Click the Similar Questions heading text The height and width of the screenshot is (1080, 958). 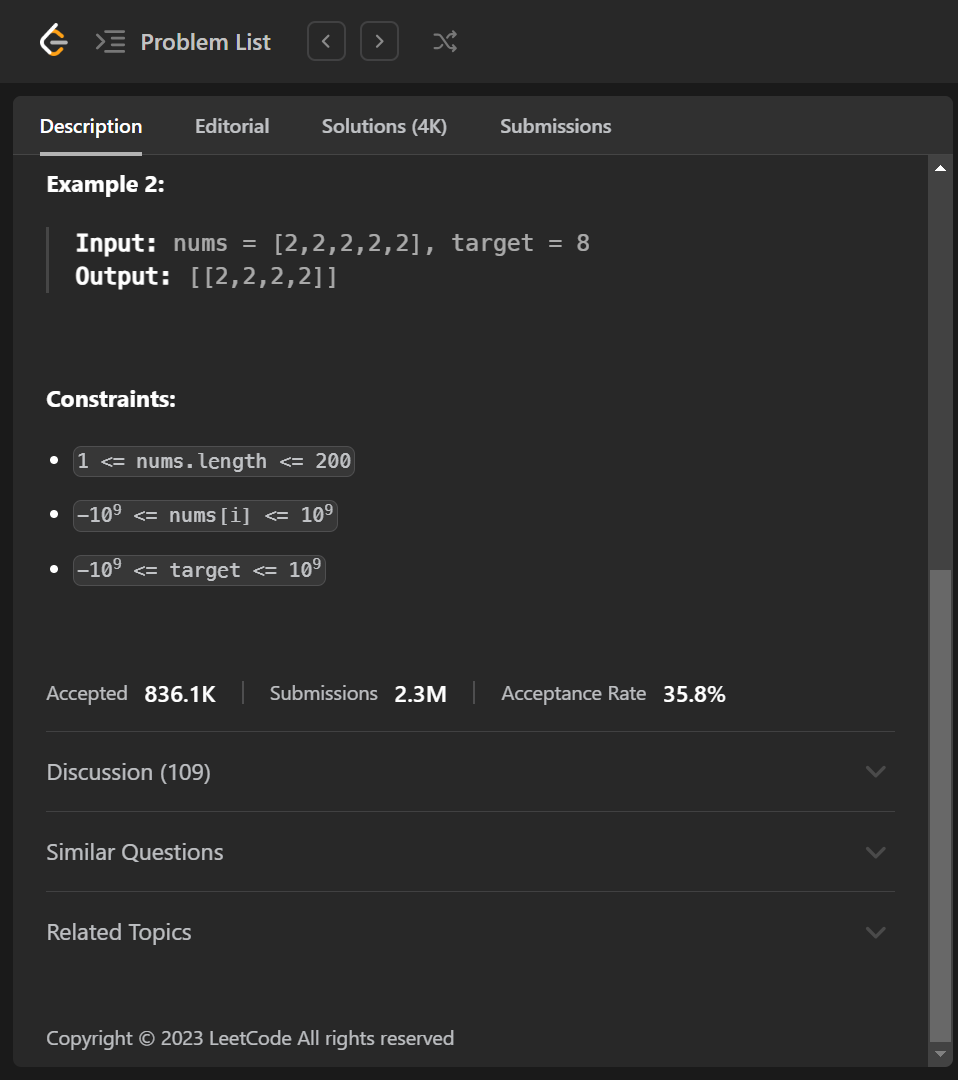click(135, 852)
